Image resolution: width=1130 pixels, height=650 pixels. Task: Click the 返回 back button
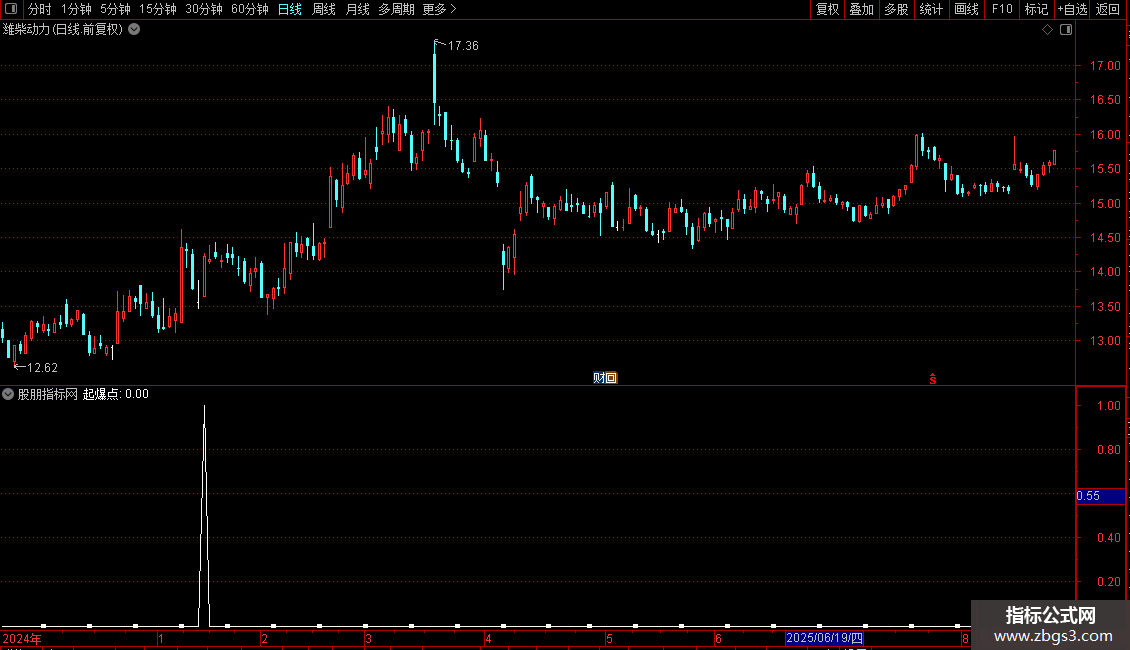pos(1108,9)
